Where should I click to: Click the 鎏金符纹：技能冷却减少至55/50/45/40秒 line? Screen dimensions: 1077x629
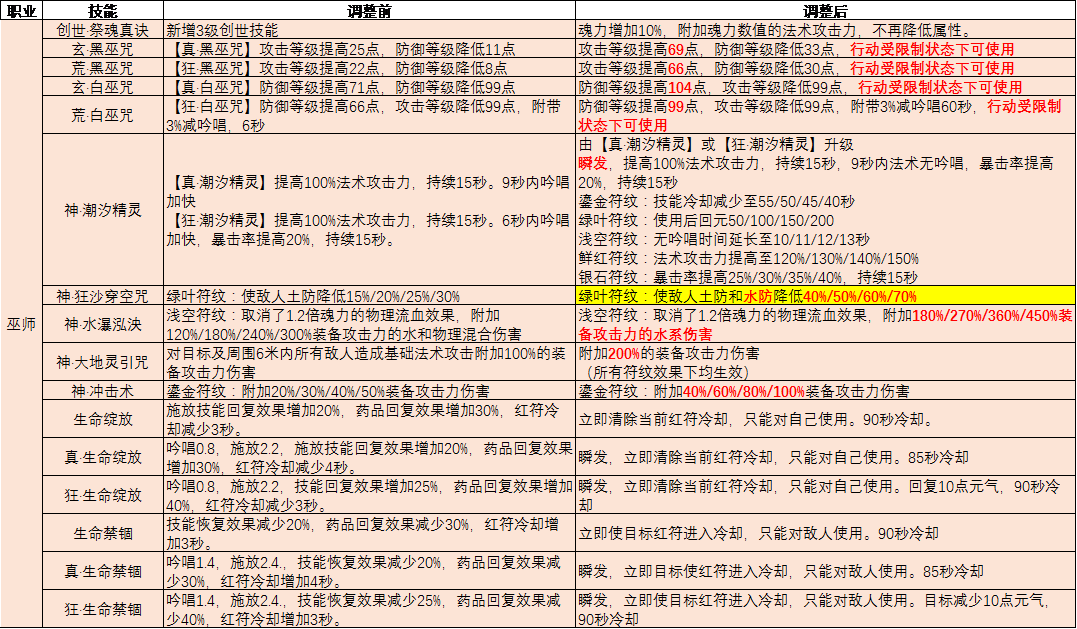coord(716,202)
